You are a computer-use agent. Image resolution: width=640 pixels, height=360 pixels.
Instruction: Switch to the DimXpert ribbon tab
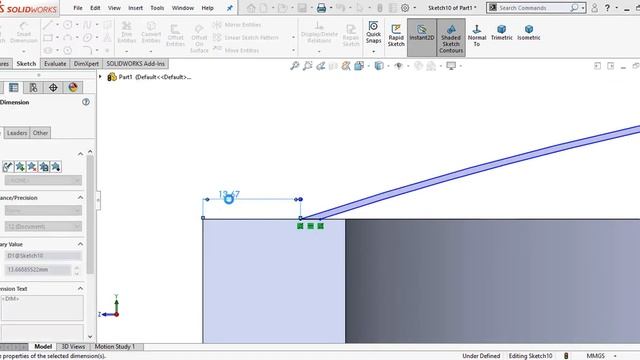pos(86,64)
